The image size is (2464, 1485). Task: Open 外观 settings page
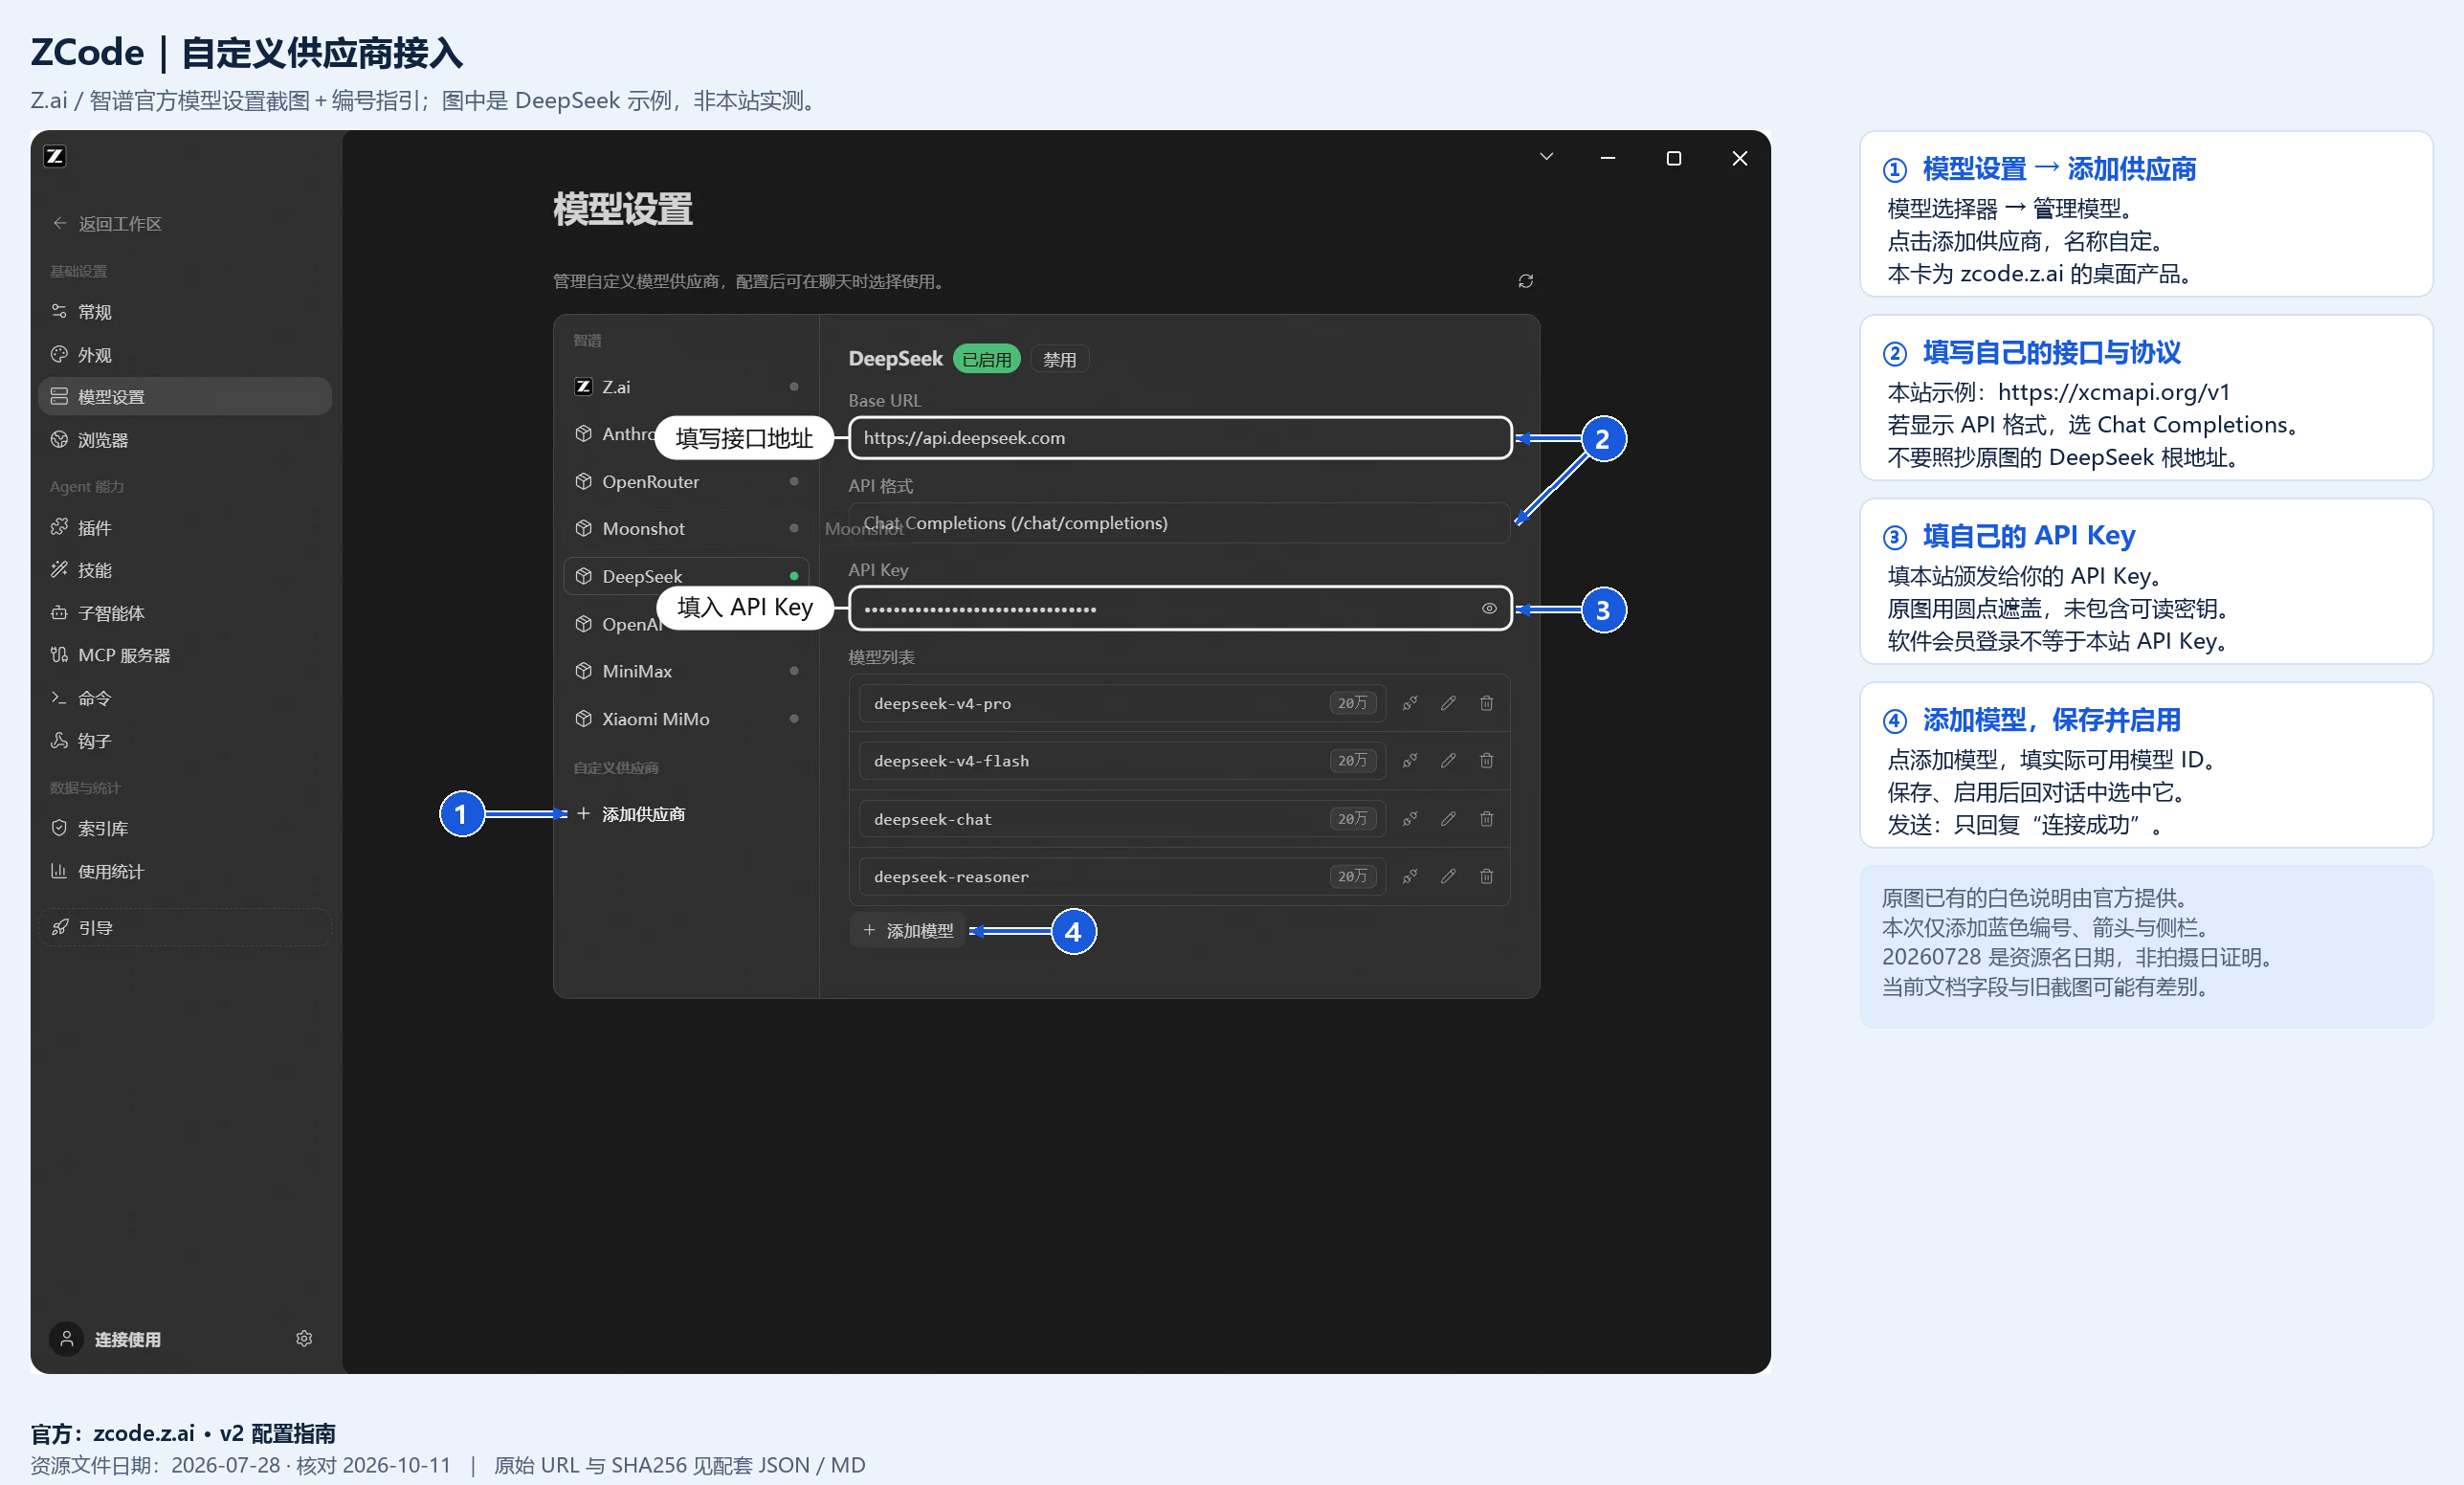point(185,355)
